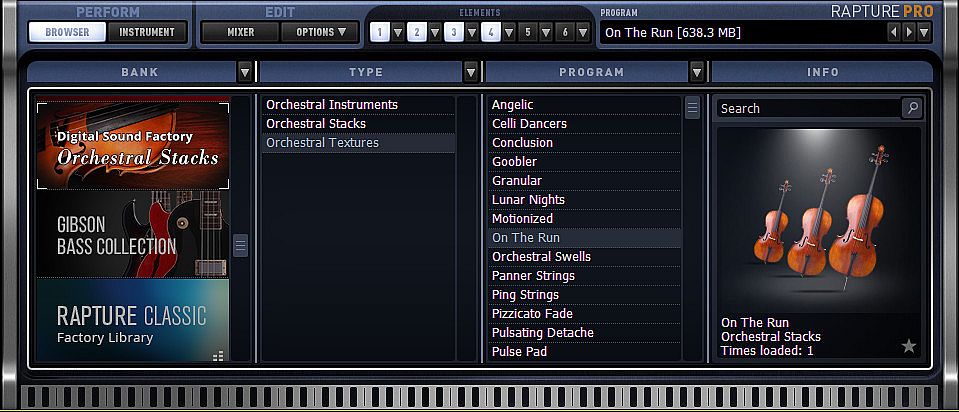Load the Pizzicato Fade program
The image size is (959, 412).
532,314
